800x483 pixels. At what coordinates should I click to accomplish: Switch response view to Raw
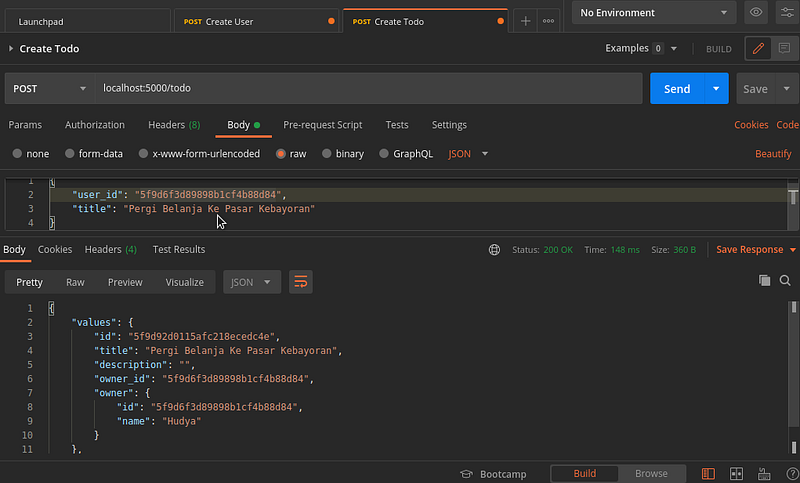click(x=75, y=282)
